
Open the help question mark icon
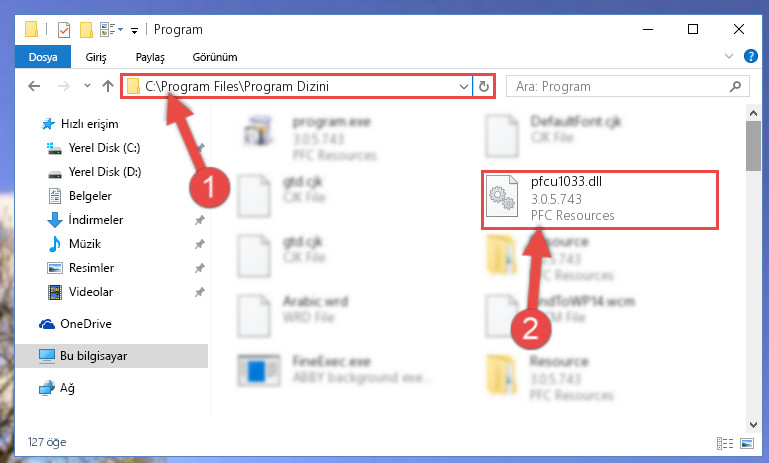coord(750,56)
